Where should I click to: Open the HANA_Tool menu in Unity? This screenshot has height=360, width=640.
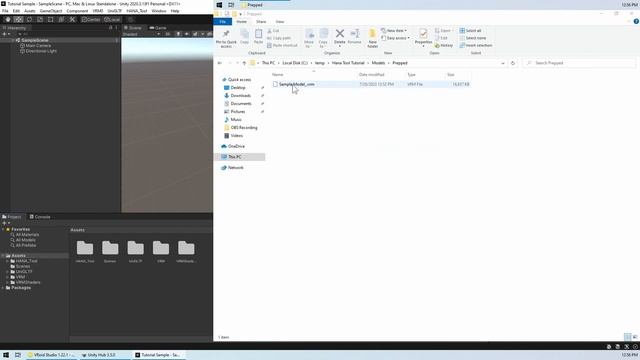coord(137,11)
